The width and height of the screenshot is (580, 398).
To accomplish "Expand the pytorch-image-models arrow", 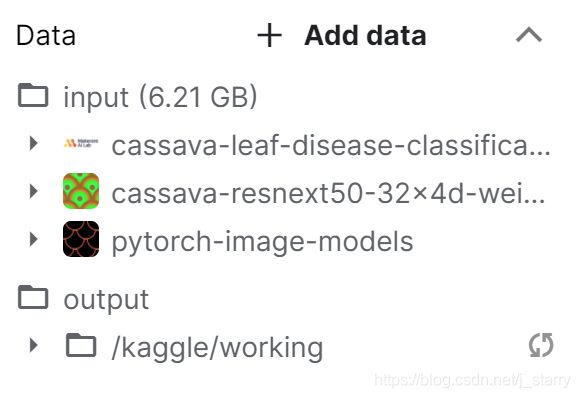I will click(34, 239).
